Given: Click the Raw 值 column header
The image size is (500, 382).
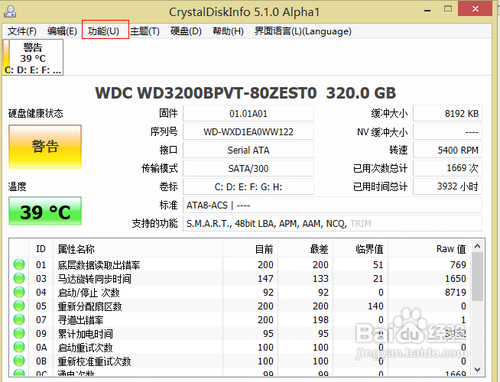Looking at the screenshot, I should coord(429,249).
